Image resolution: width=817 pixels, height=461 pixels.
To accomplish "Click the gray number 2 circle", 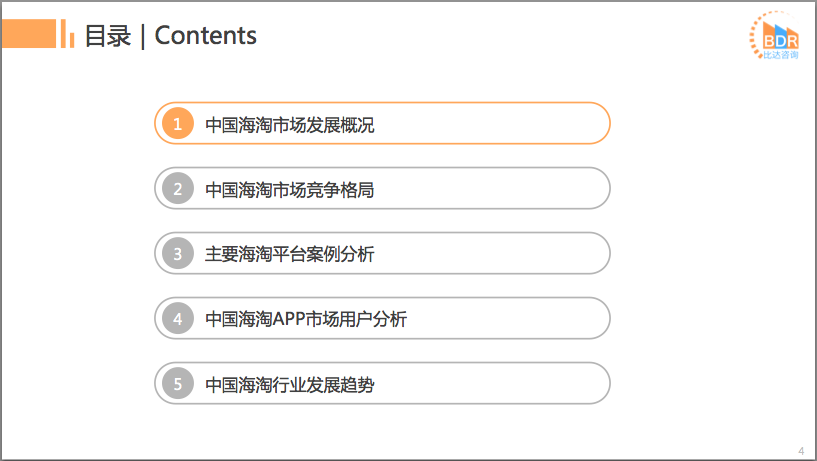I will pyautogui.click(x=177, y=189).
